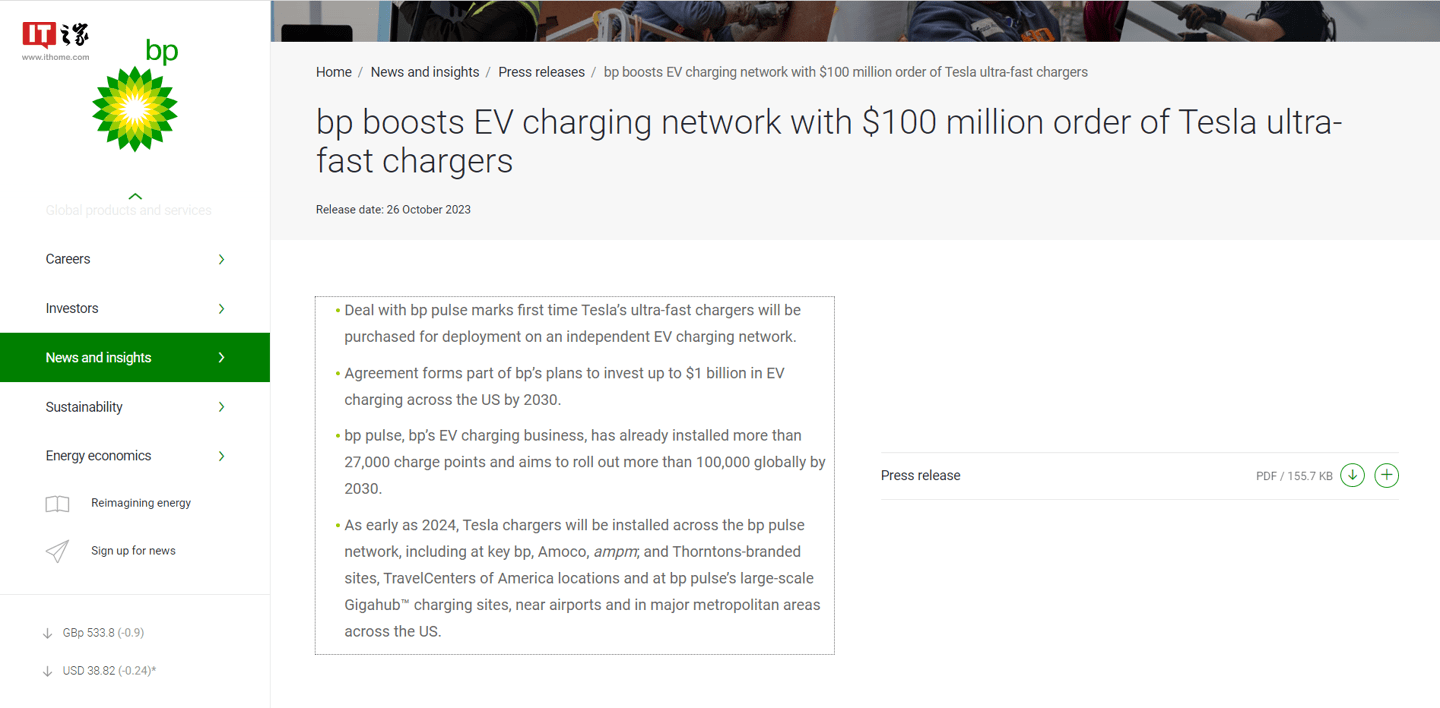
Task: Click the paper plane Sign up icon
Action: pyautogui.click(x=57, y=551)
